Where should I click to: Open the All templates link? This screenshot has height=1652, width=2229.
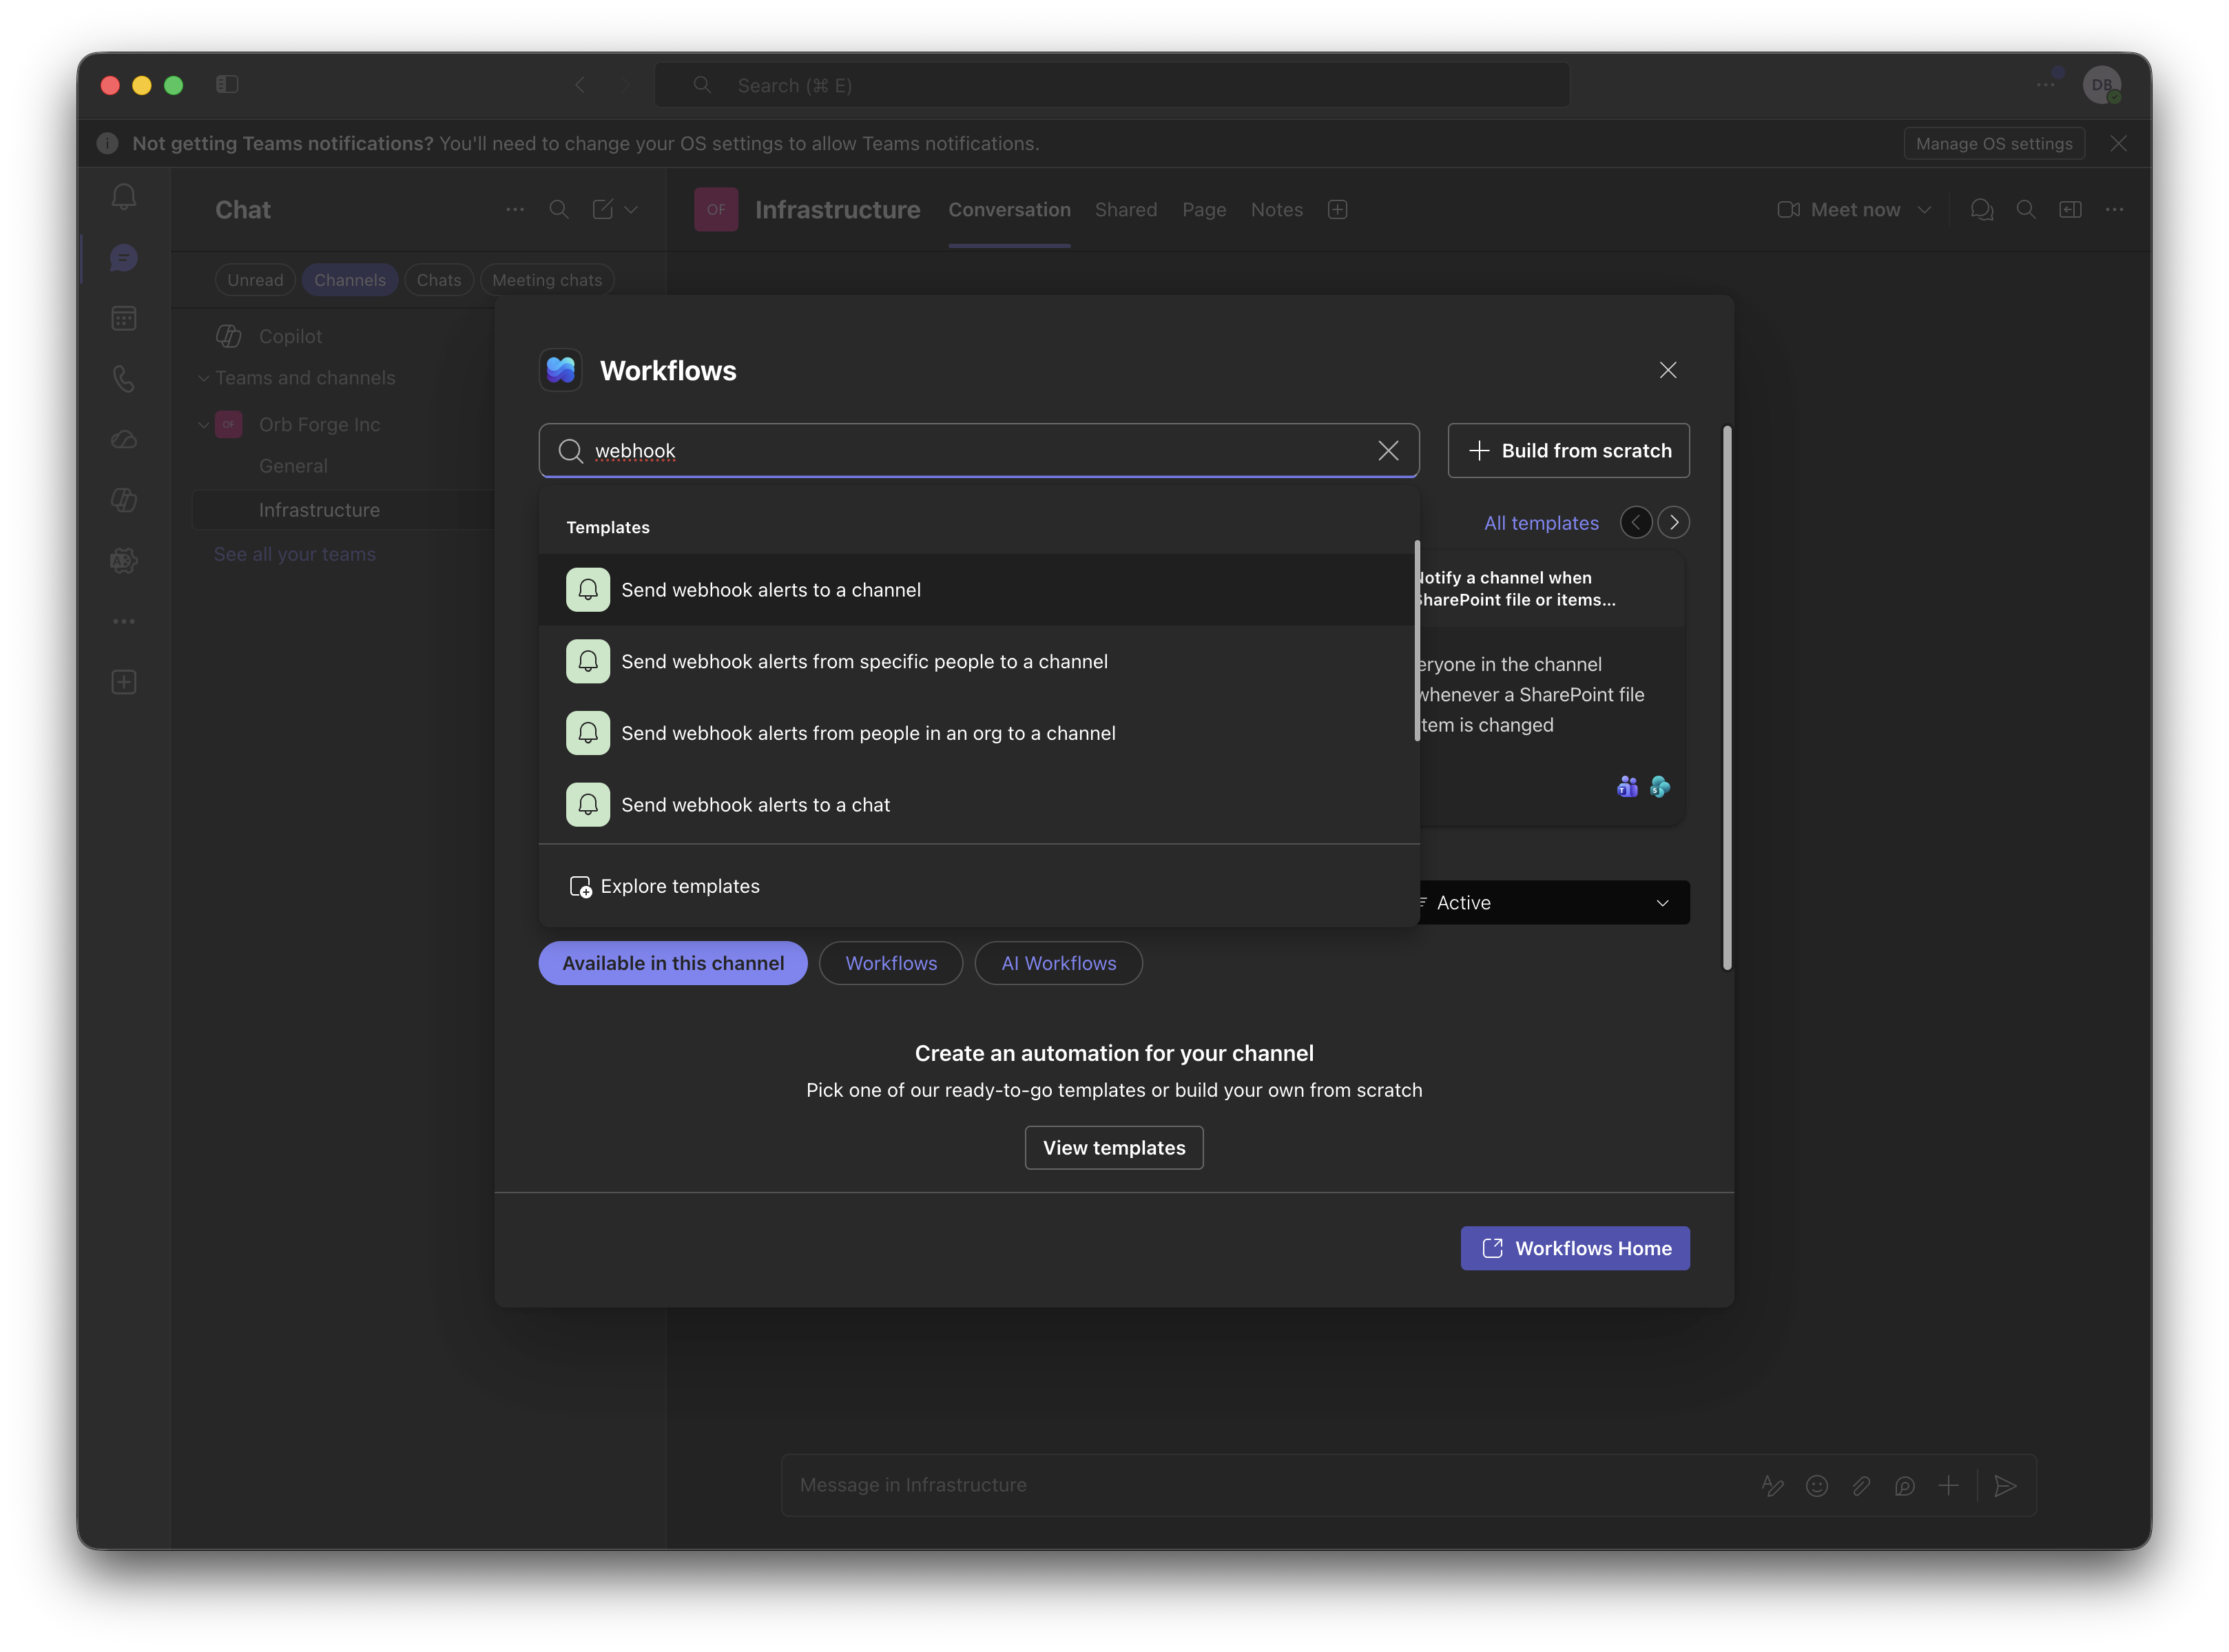pos(1541,523)
